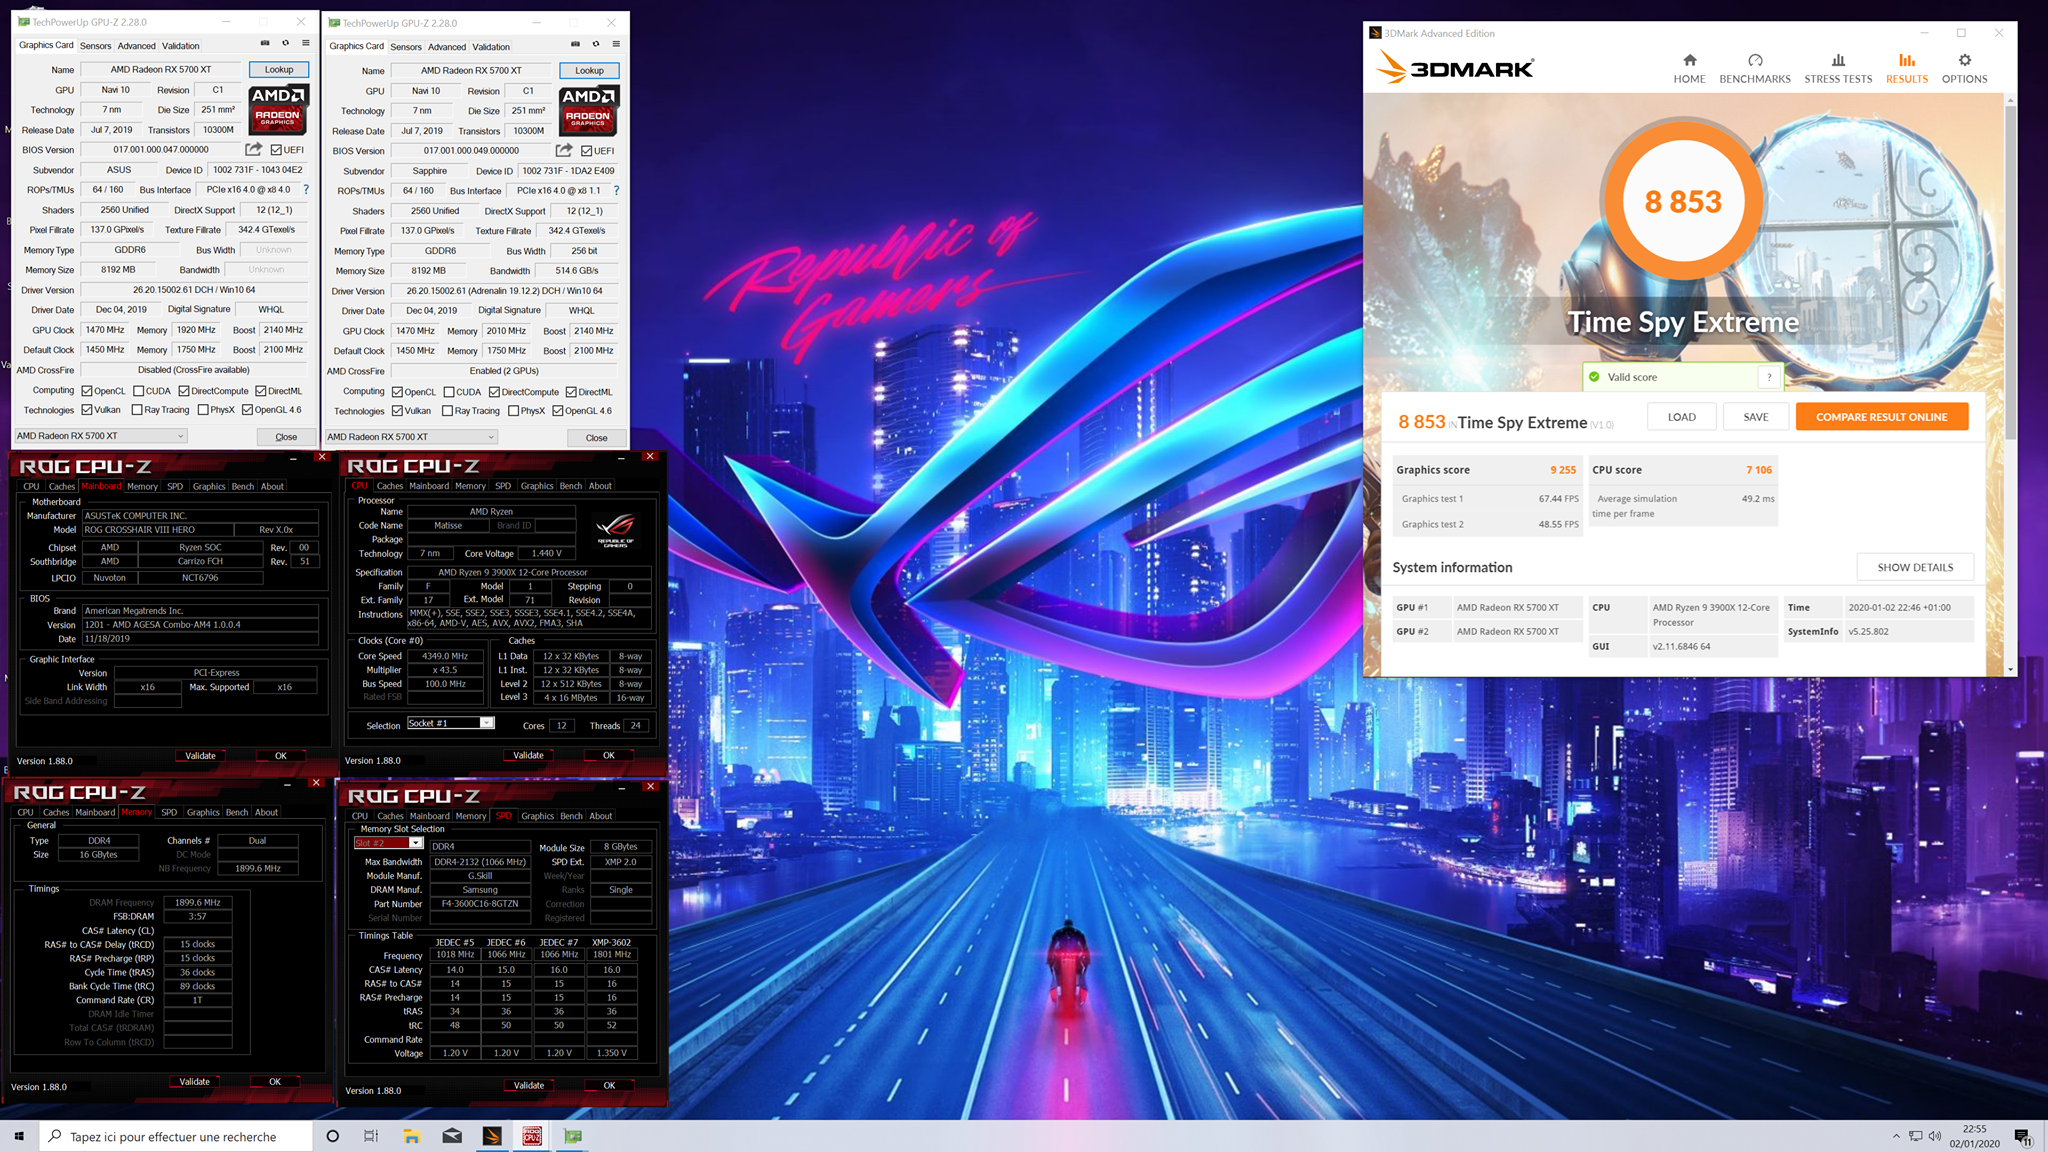Click screenshot camera icon in left GPU-Z window
2048x1152 pixels.
[x=265, y=43]
